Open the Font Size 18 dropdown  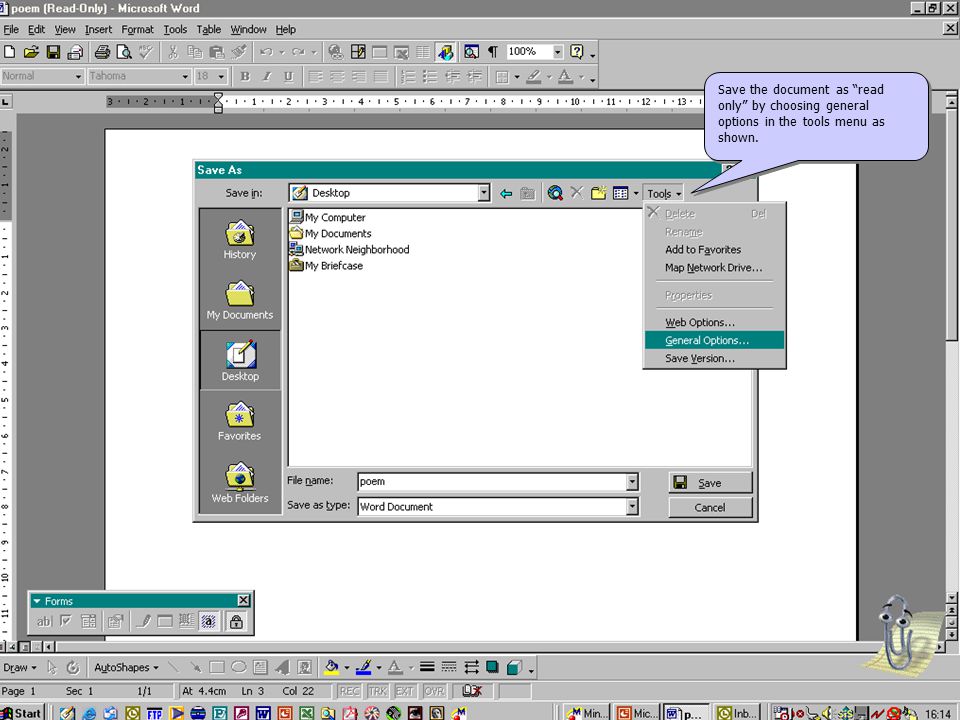(222, 77)
